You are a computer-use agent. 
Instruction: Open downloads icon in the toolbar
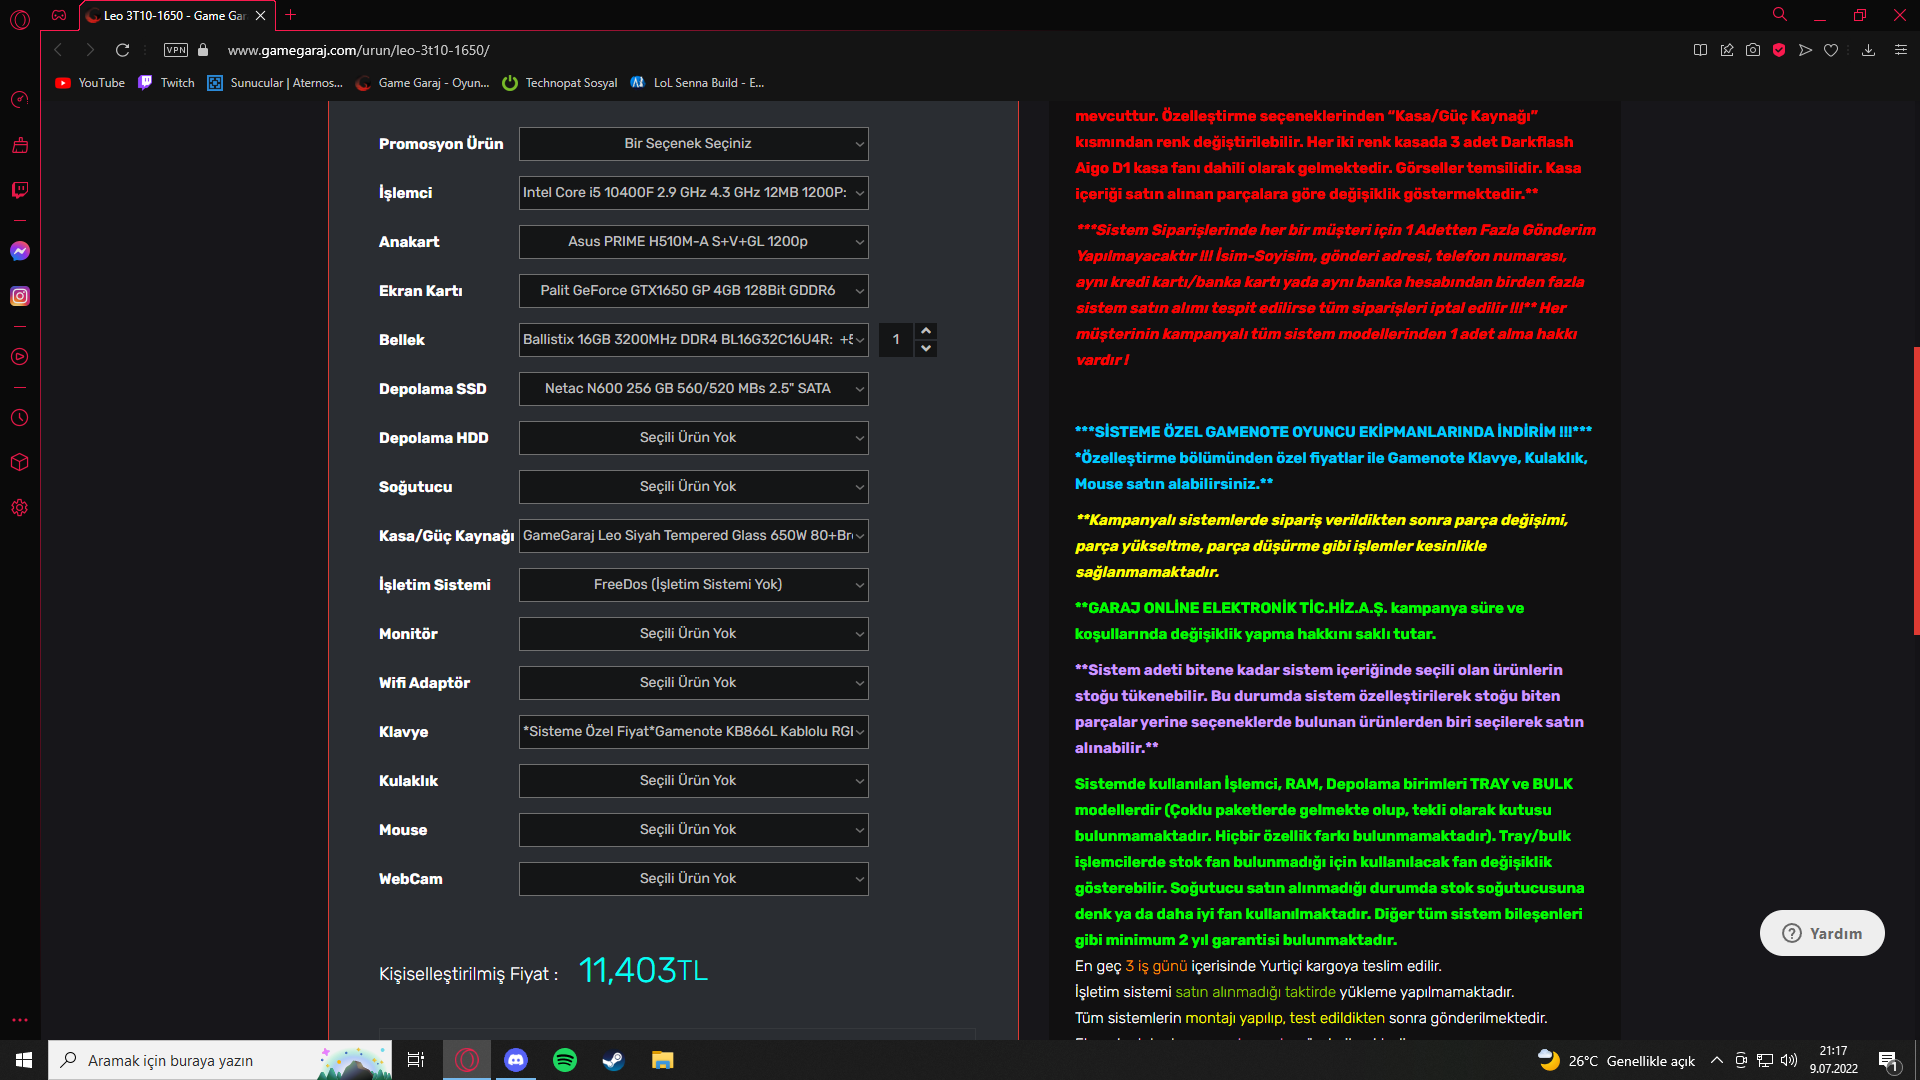click(1868, 50)
